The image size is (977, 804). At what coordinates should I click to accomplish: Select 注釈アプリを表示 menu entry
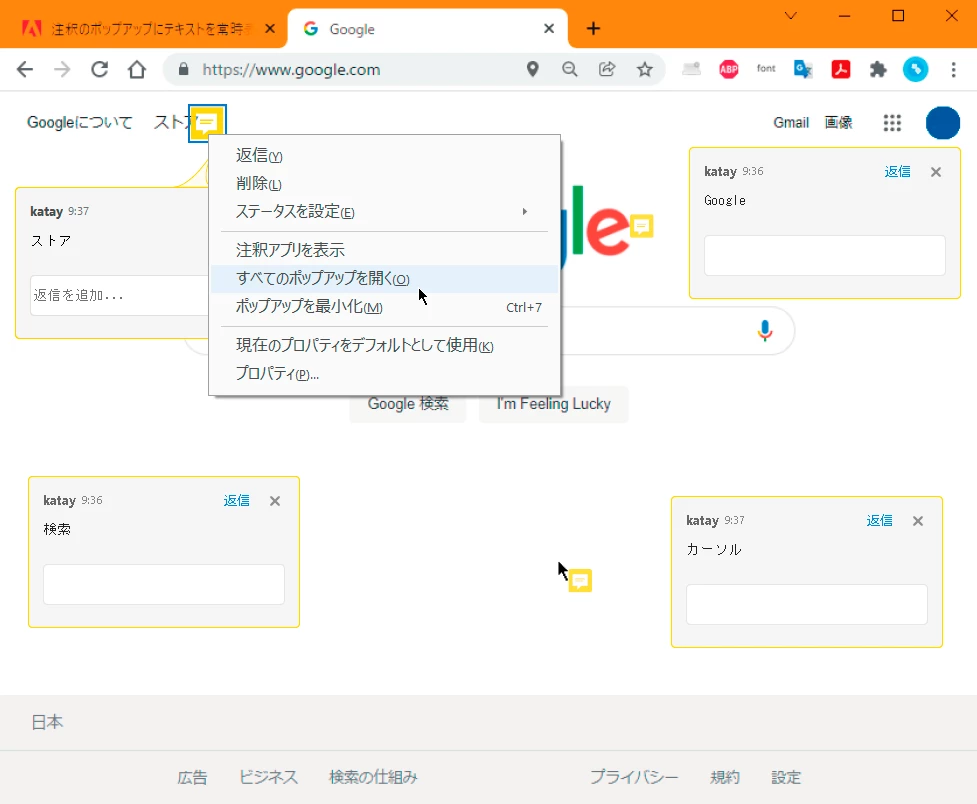click(384, 250)
